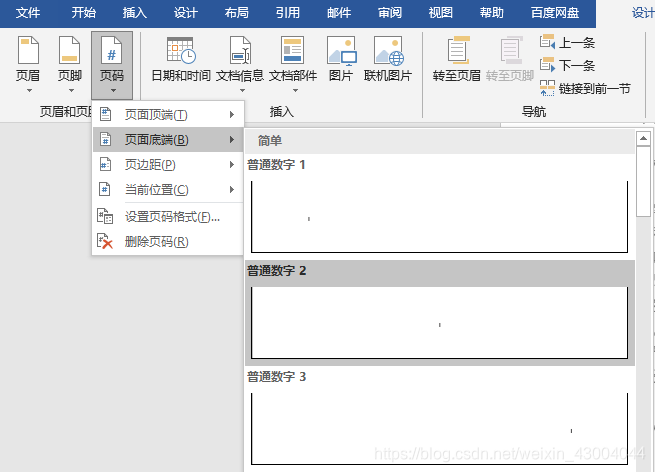Click the icon beside 当前位置(C)
655x472 pixels.
pos(105,189)
